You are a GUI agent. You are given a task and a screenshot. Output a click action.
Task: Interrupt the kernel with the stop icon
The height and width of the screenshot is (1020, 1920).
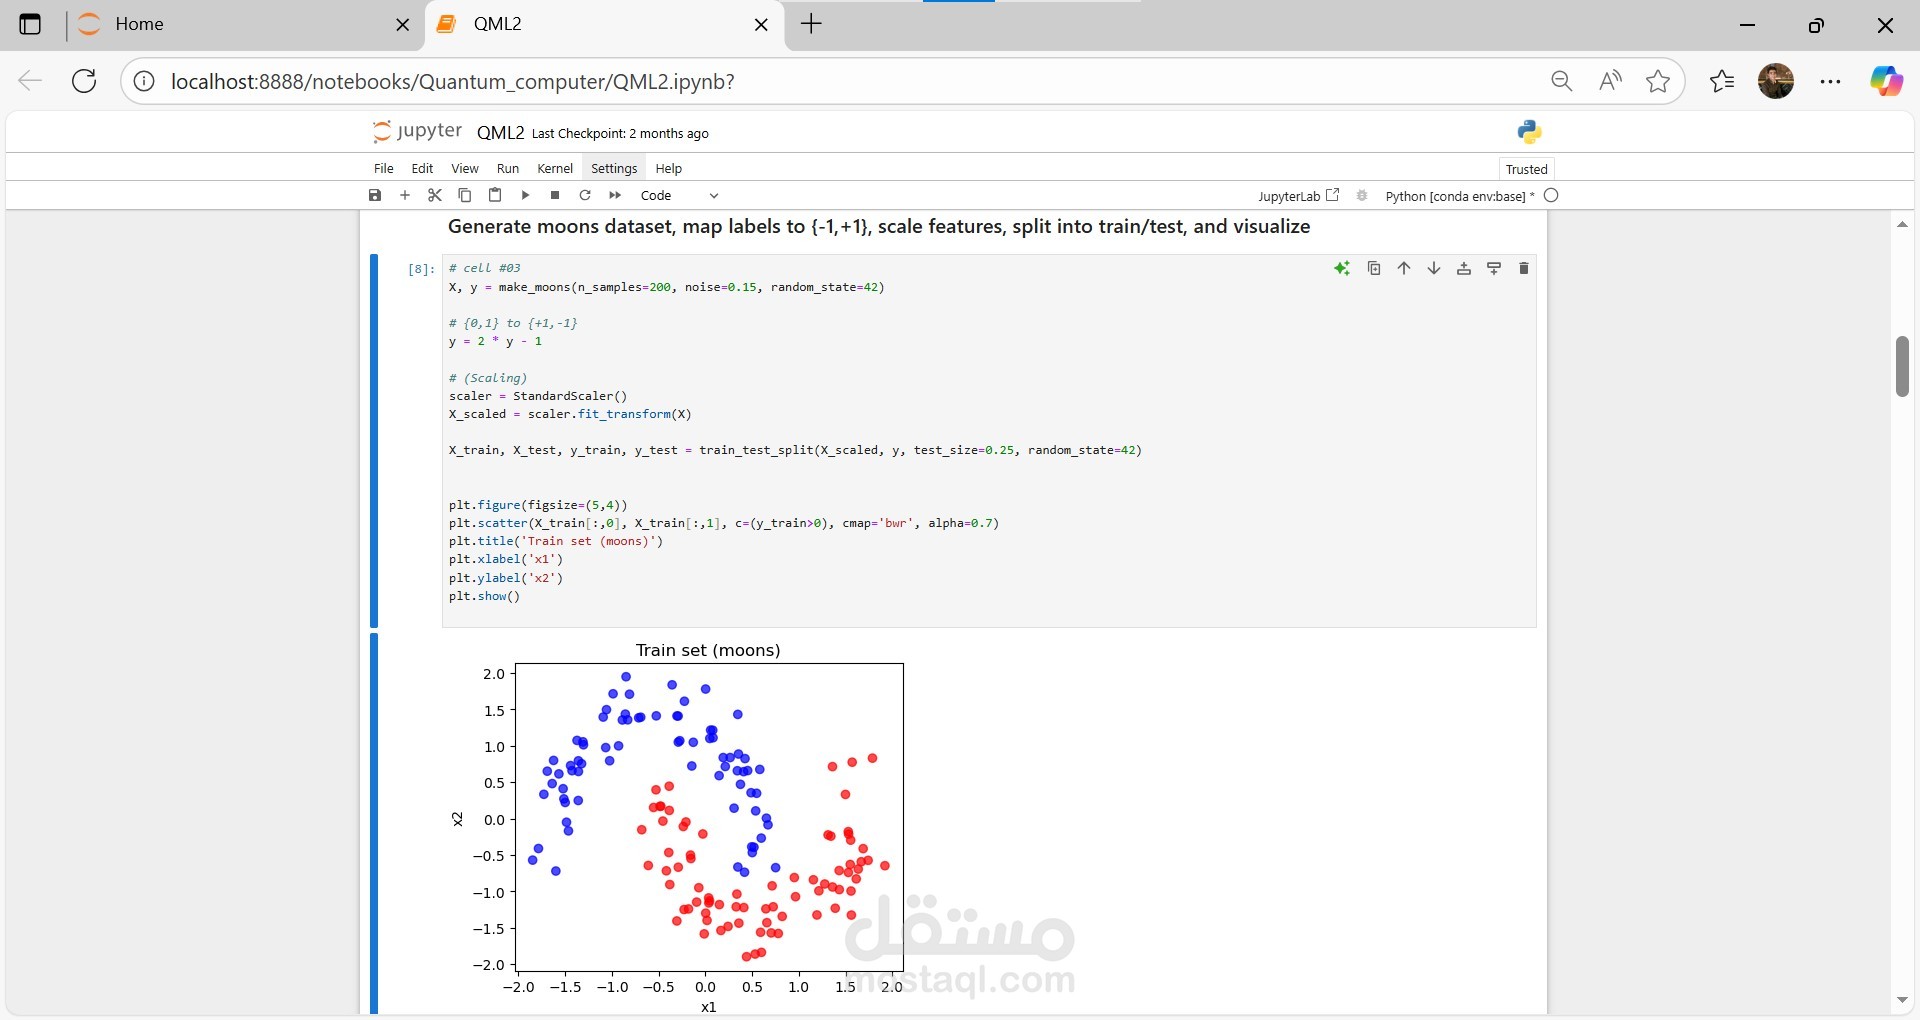click(x=554, y=195)
